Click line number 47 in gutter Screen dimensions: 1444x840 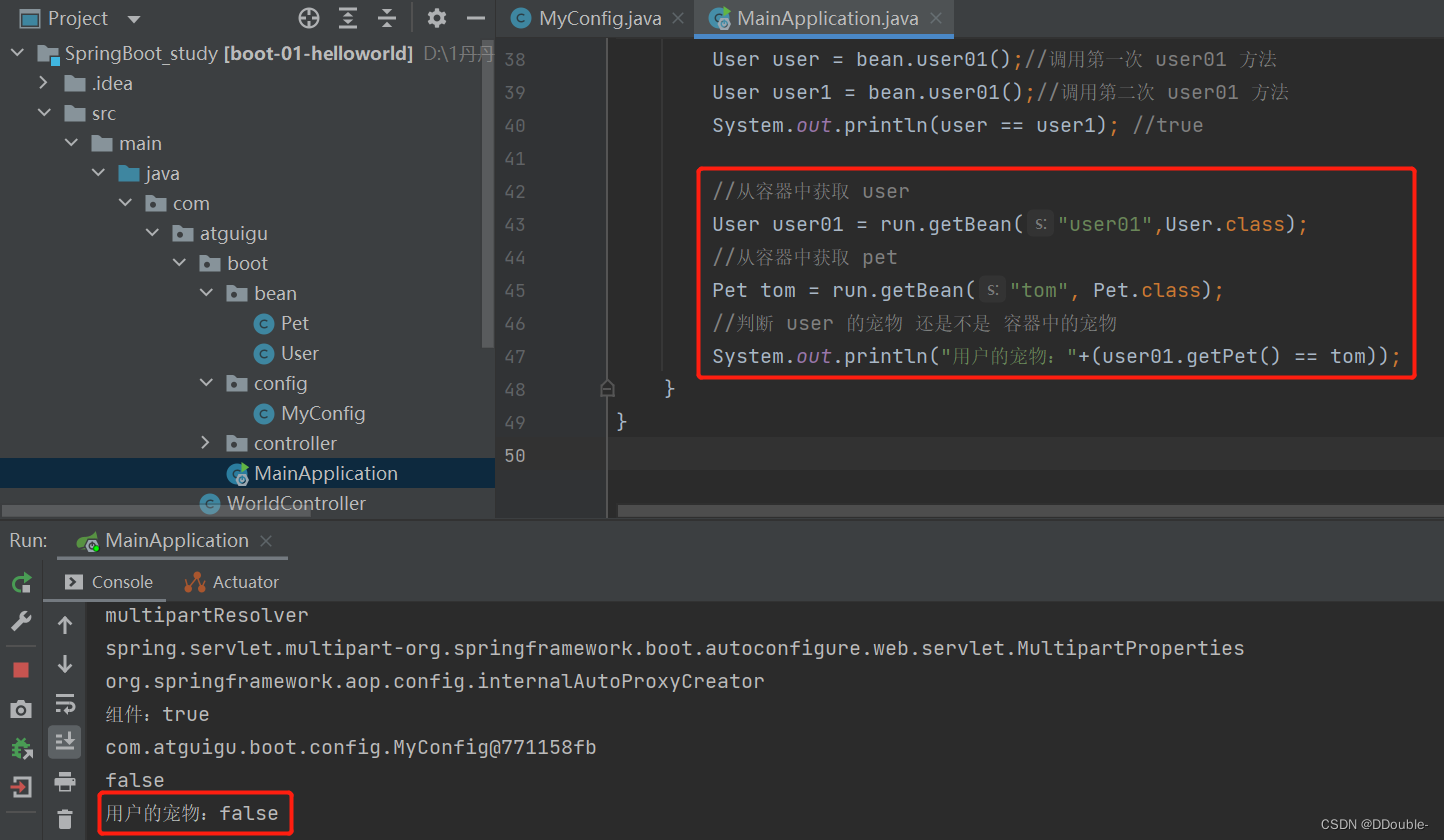515,356
